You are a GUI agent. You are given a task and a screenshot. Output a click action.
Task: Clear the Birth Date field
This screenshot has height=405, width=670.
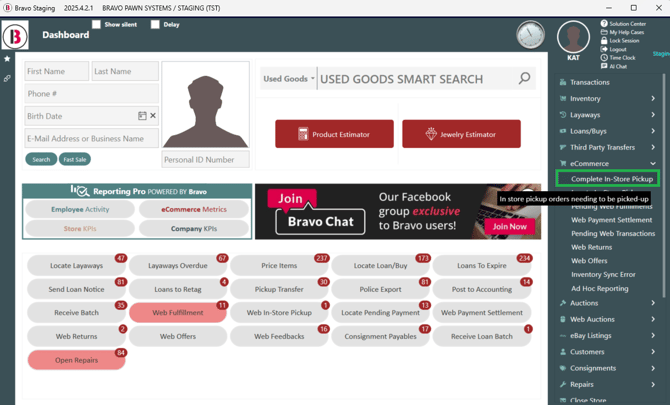(153, 116)
